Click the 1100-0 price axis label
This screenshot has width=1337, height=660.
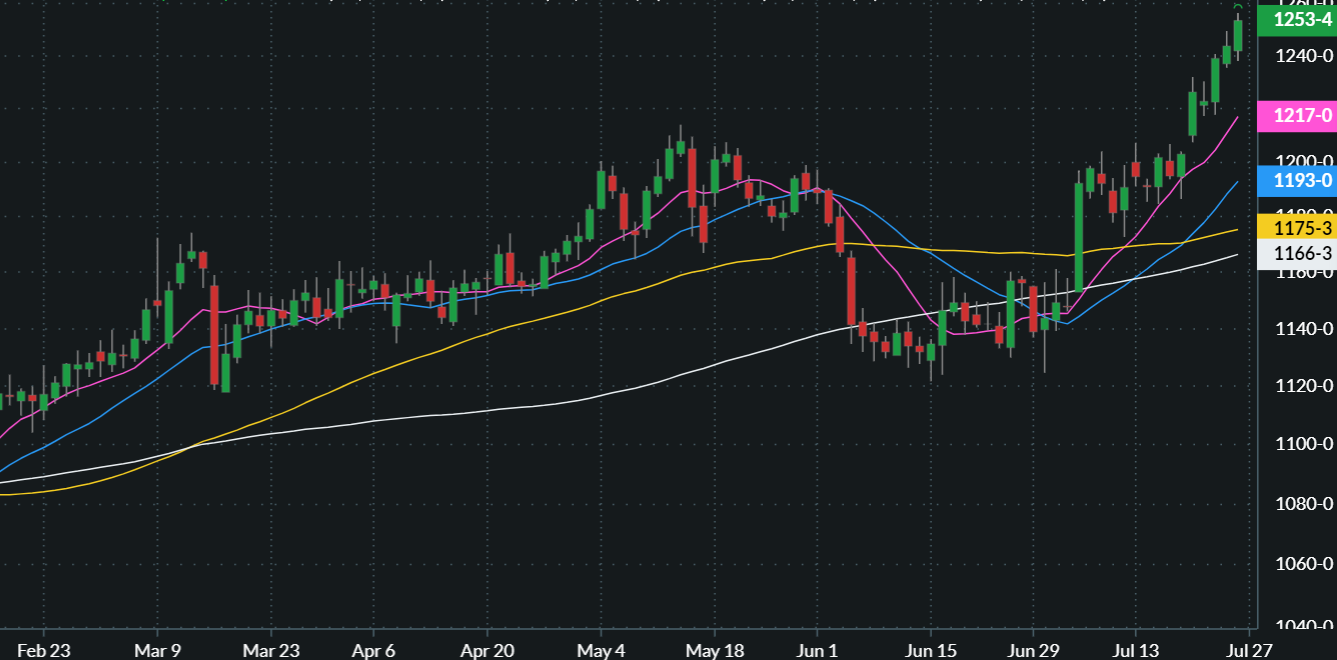[1304, 443]
